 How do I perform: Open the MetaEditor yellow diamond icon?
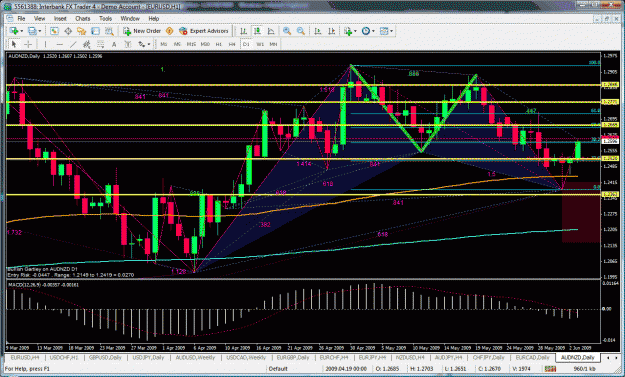point(169,31)
